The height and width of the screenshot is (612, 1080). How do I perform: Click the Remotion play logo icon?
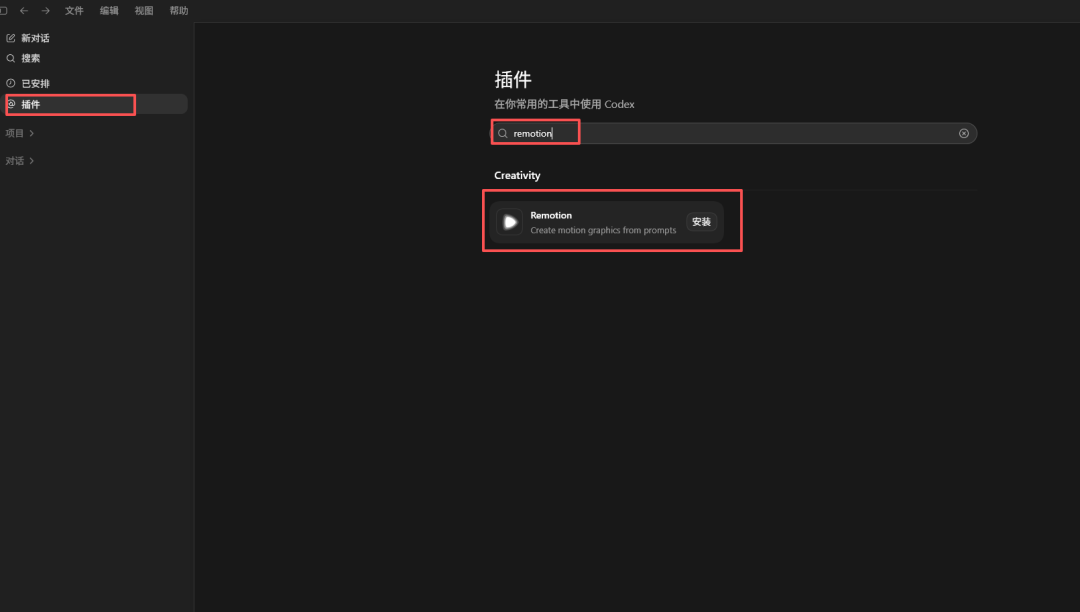[x=510, y=222]
